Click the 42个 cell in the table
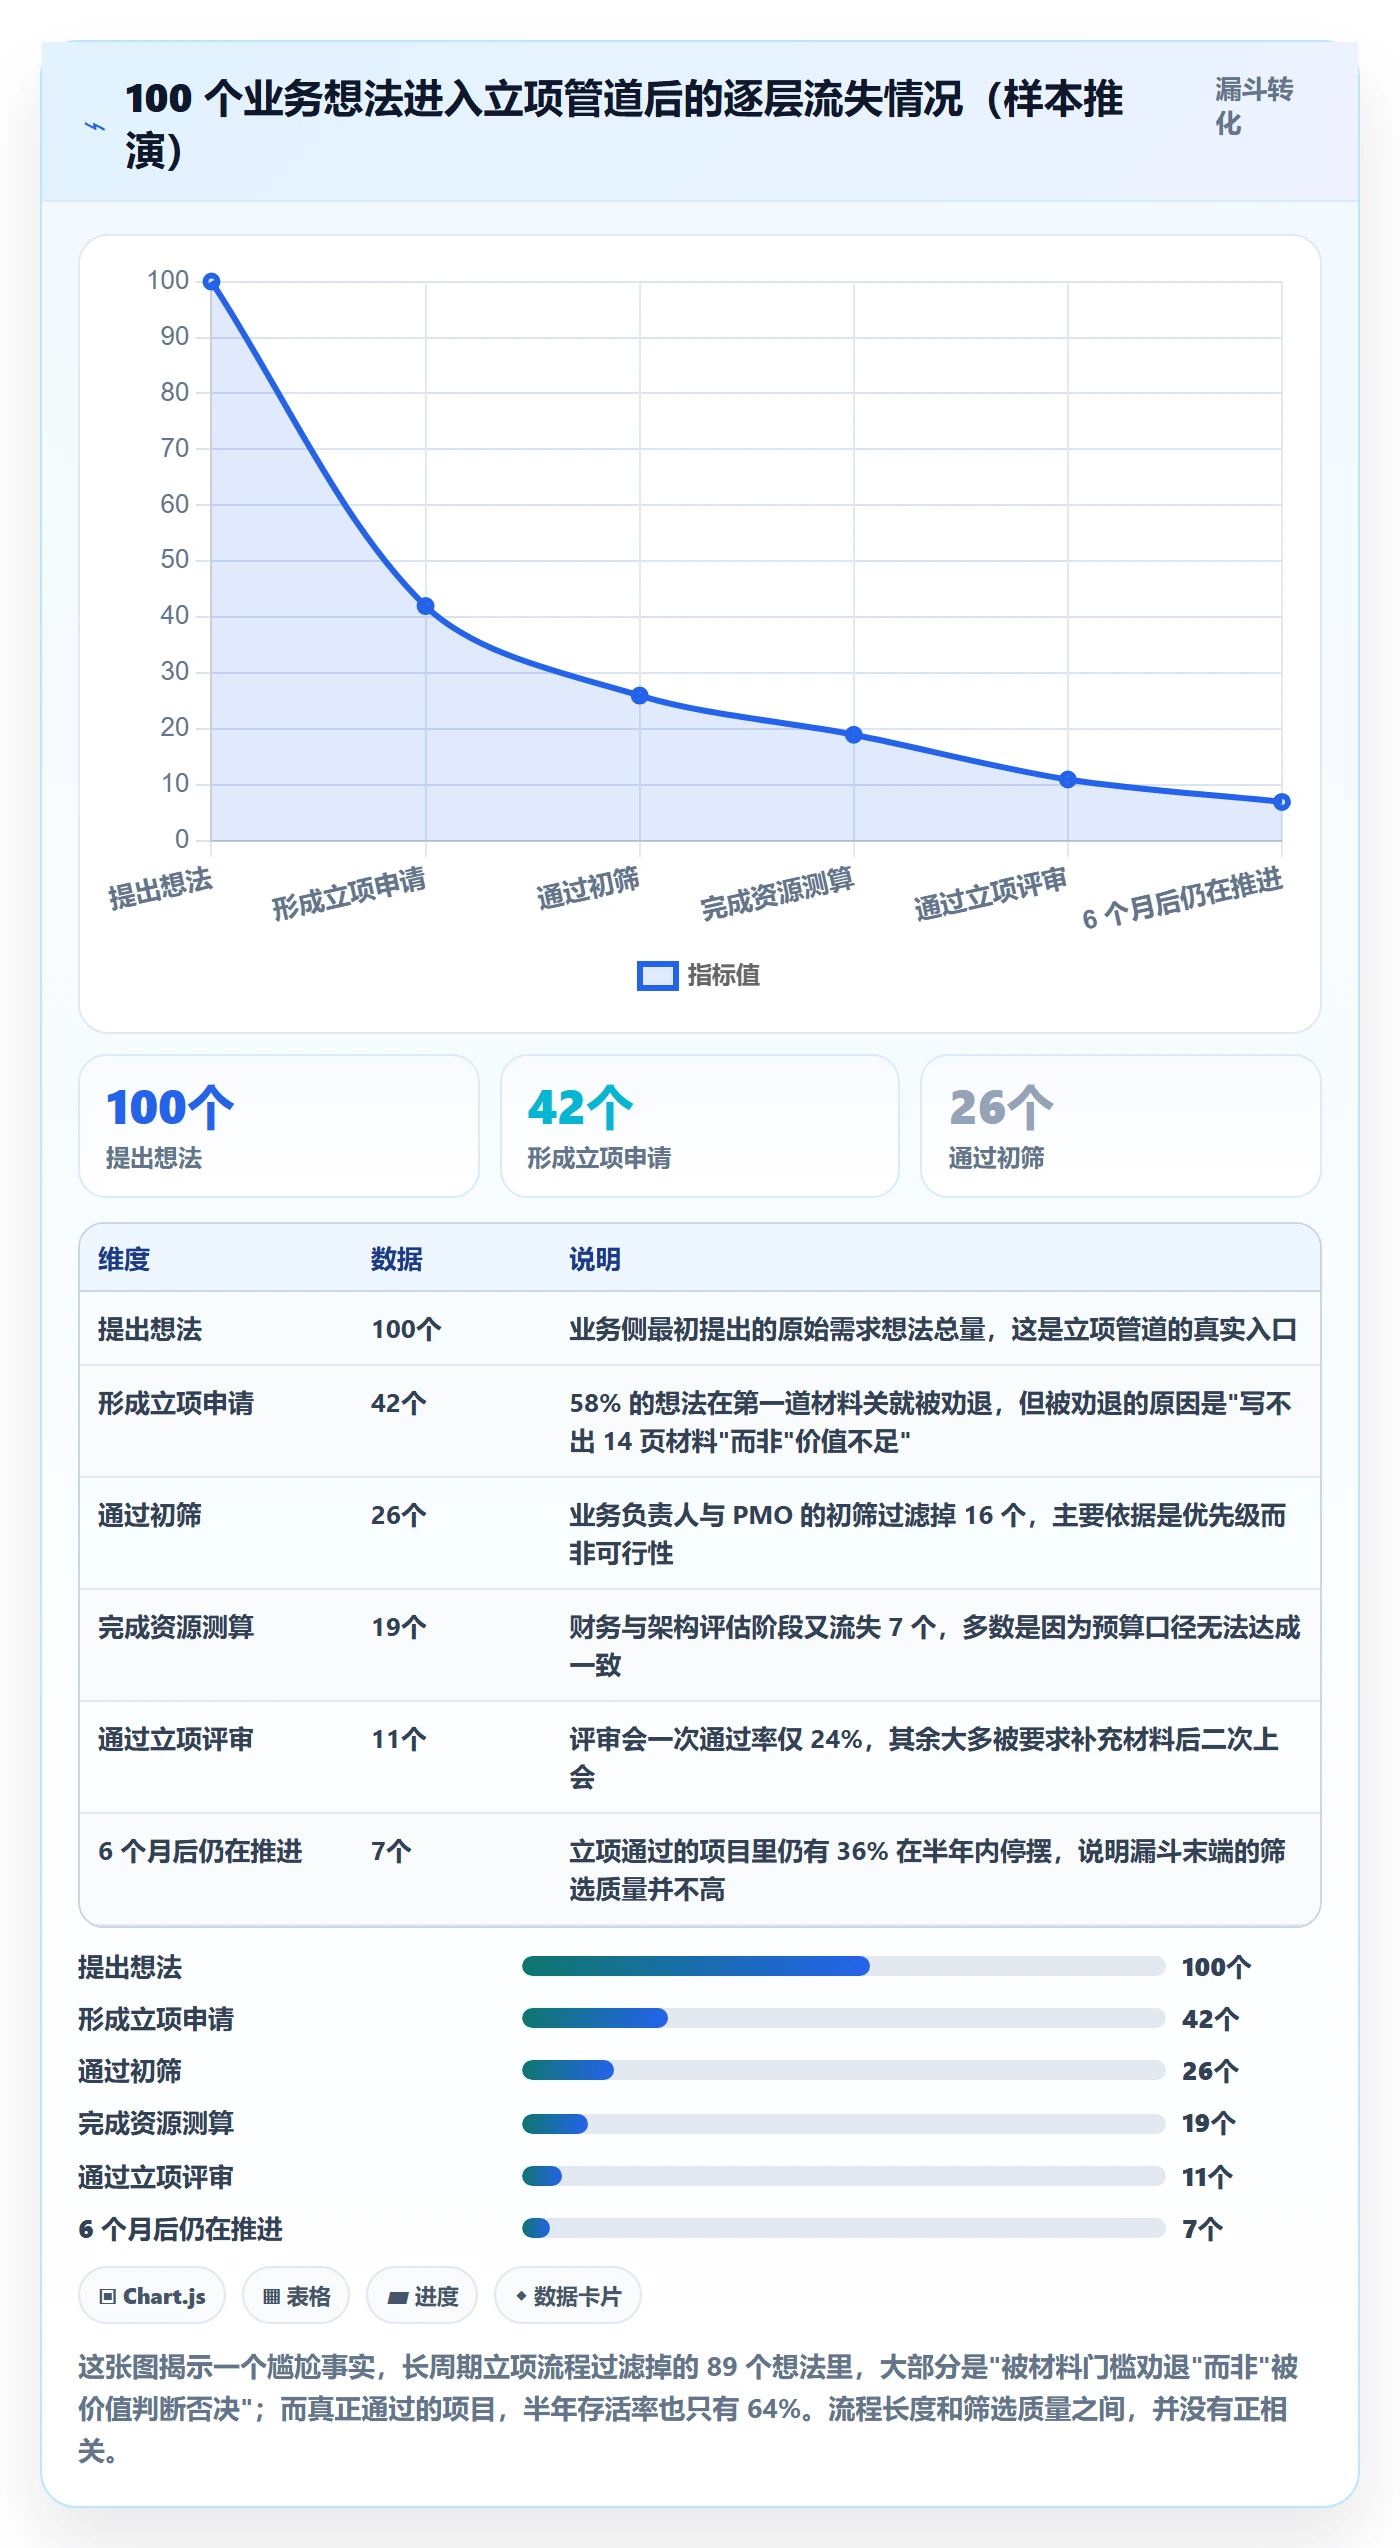The image size is (1400, 2548). click(399, 1403)
